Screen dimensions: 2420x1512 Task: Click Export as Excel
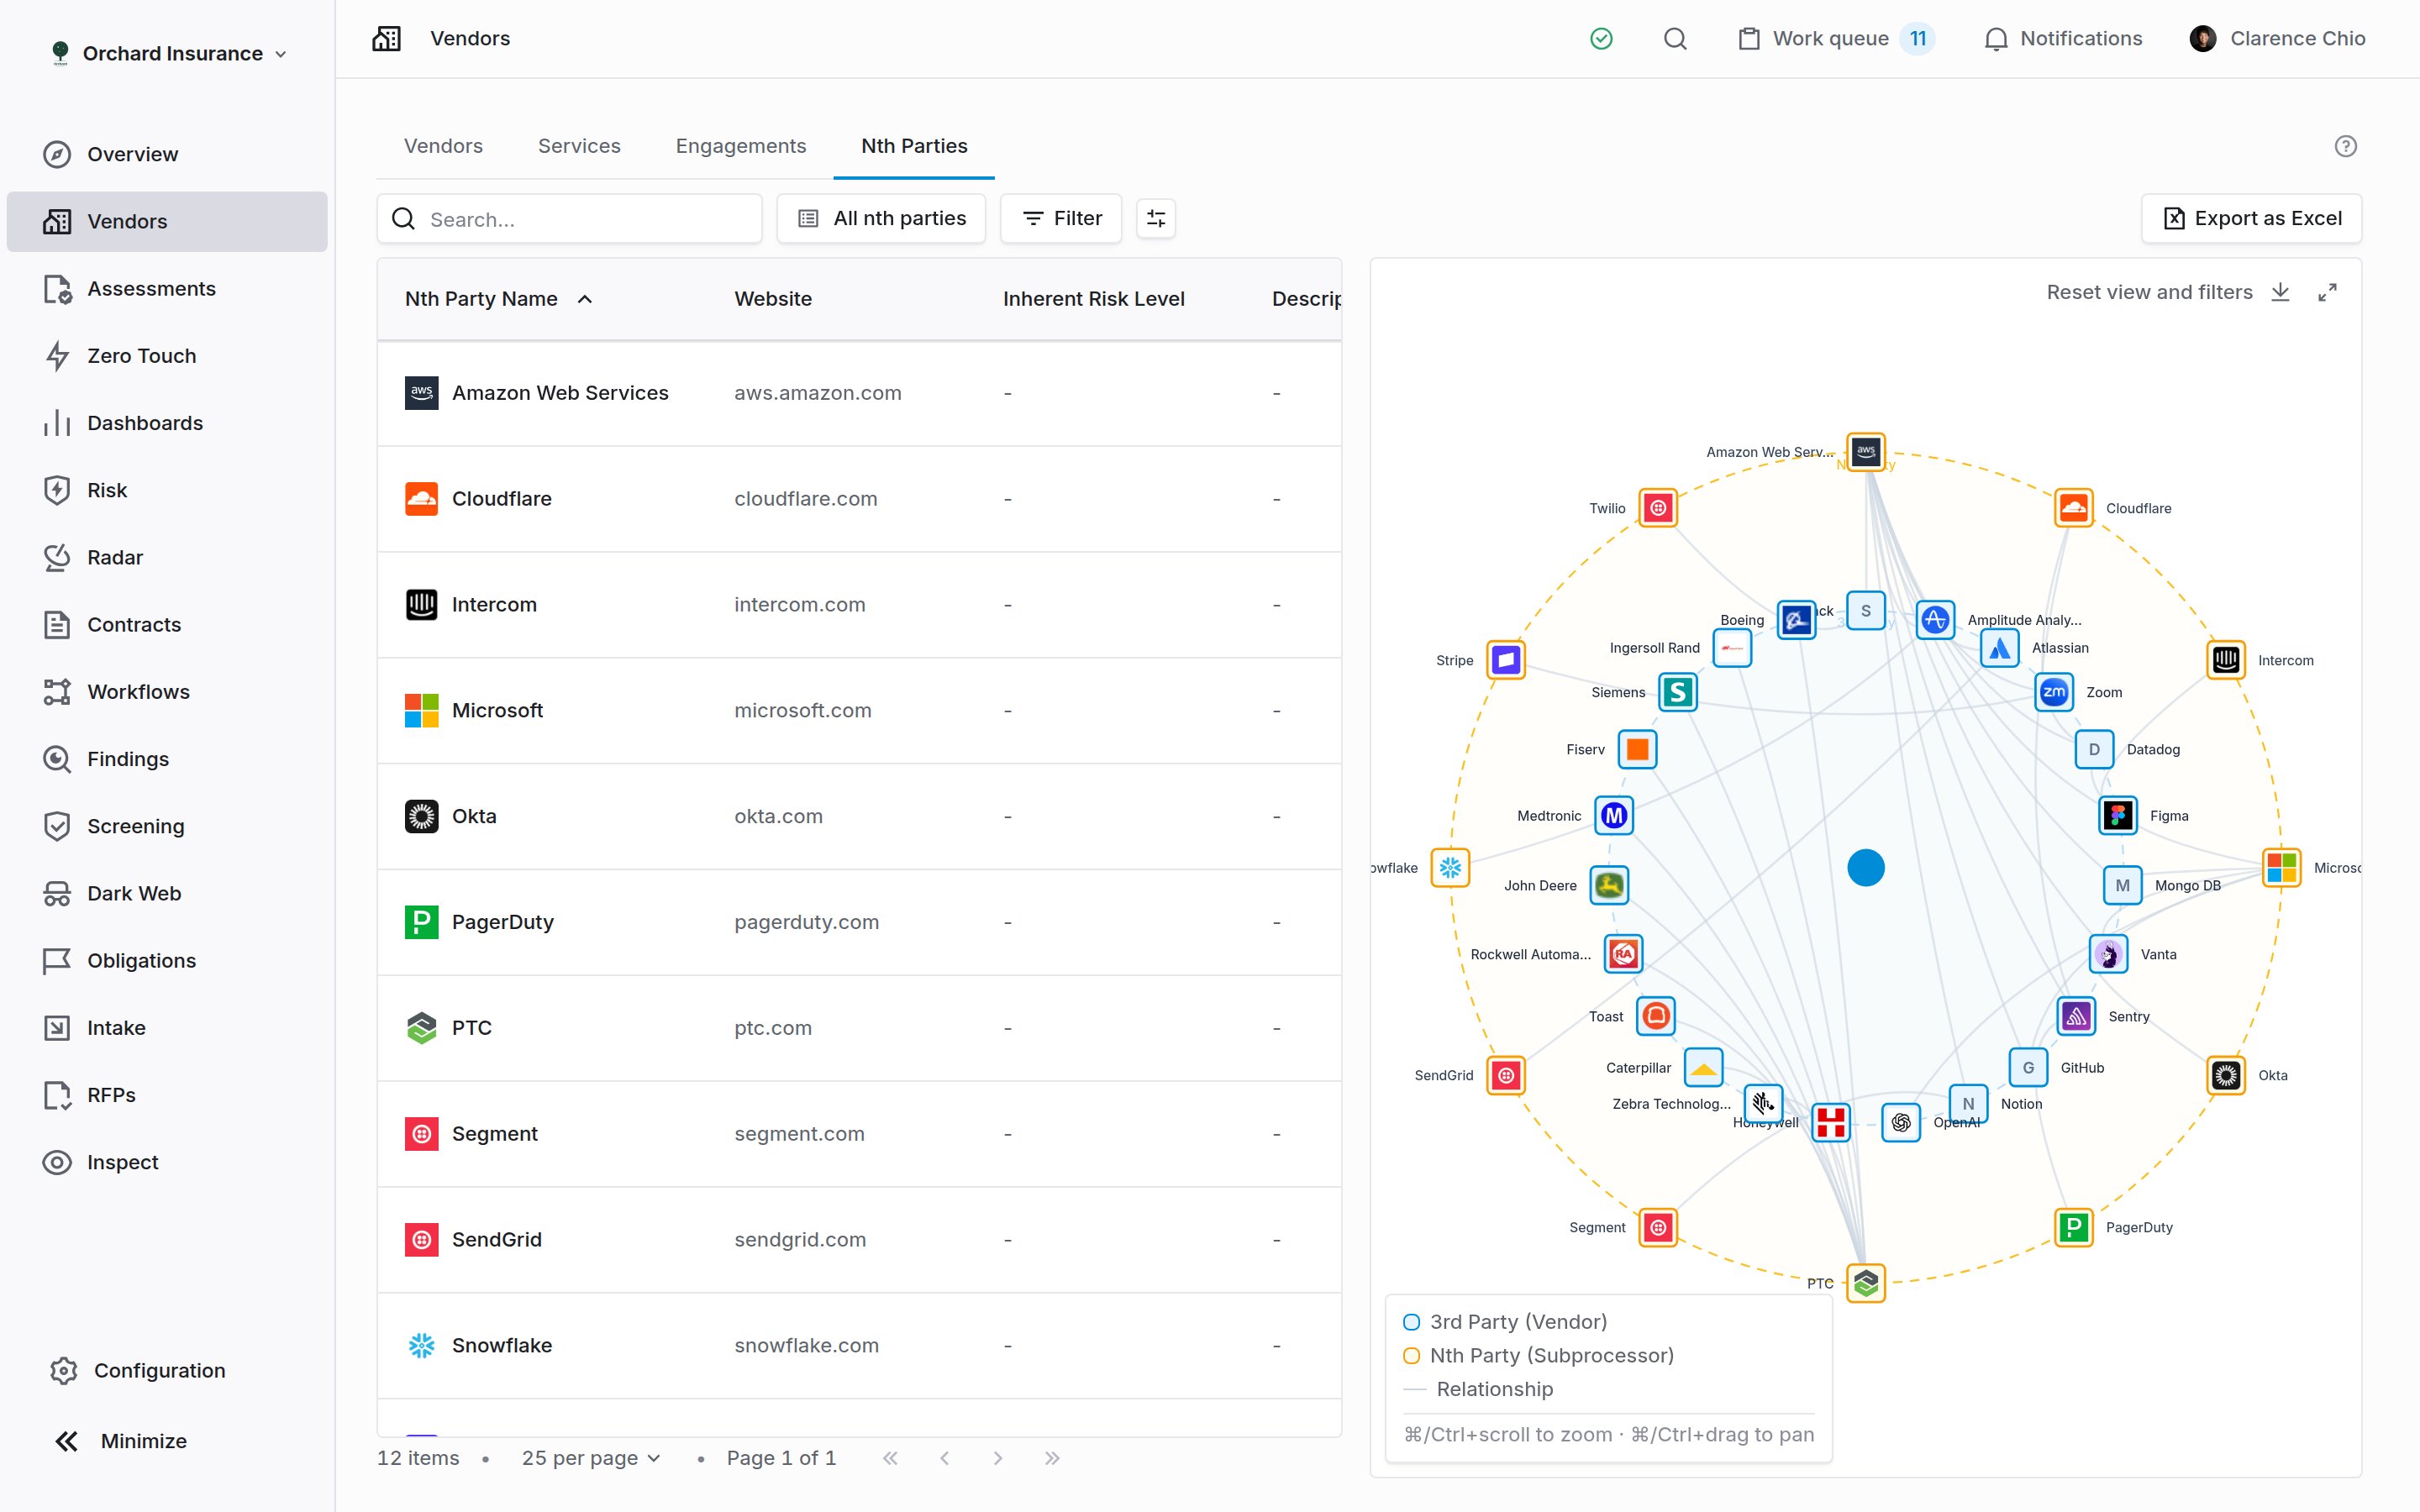click(x=2251, y=218)
